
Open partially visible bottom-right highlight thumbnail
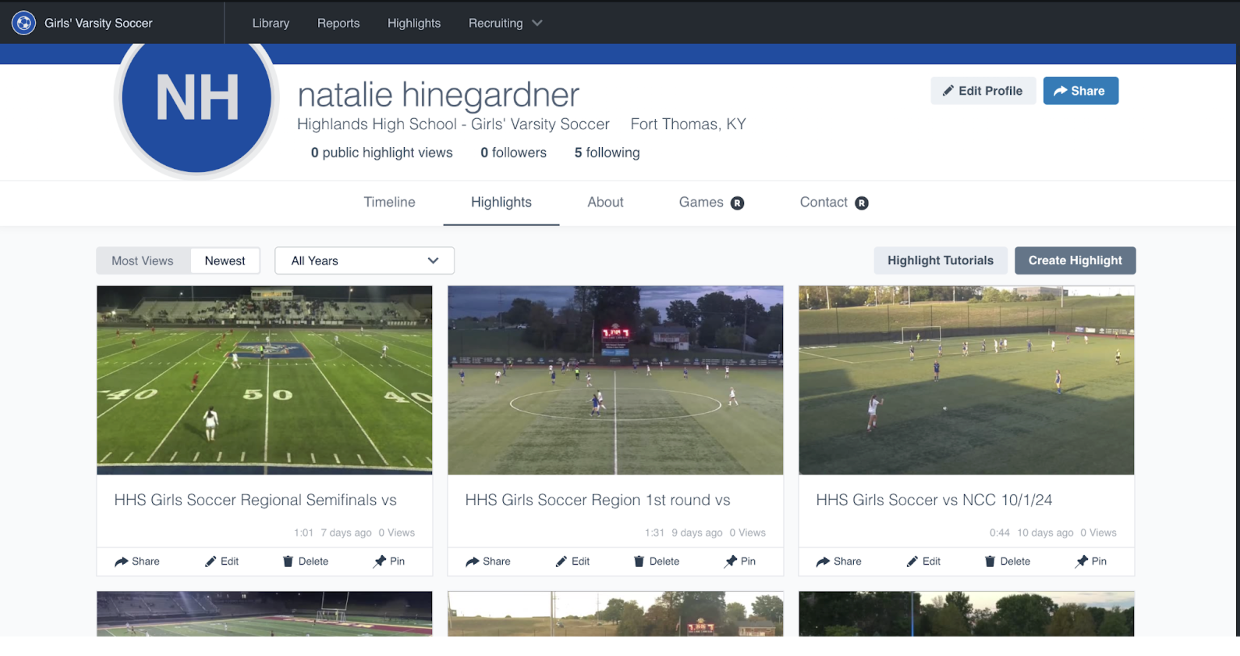pyautogui.click(x=967, y=614)
